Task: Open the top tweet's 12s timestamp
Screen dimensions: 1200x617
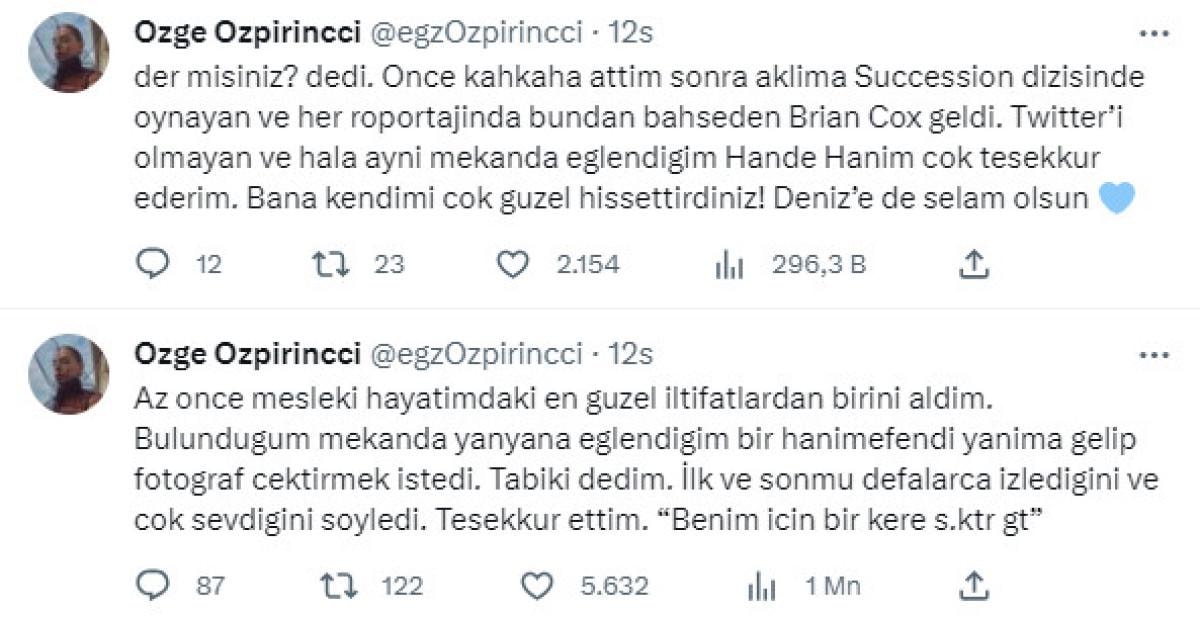Action: click(631, 33)
